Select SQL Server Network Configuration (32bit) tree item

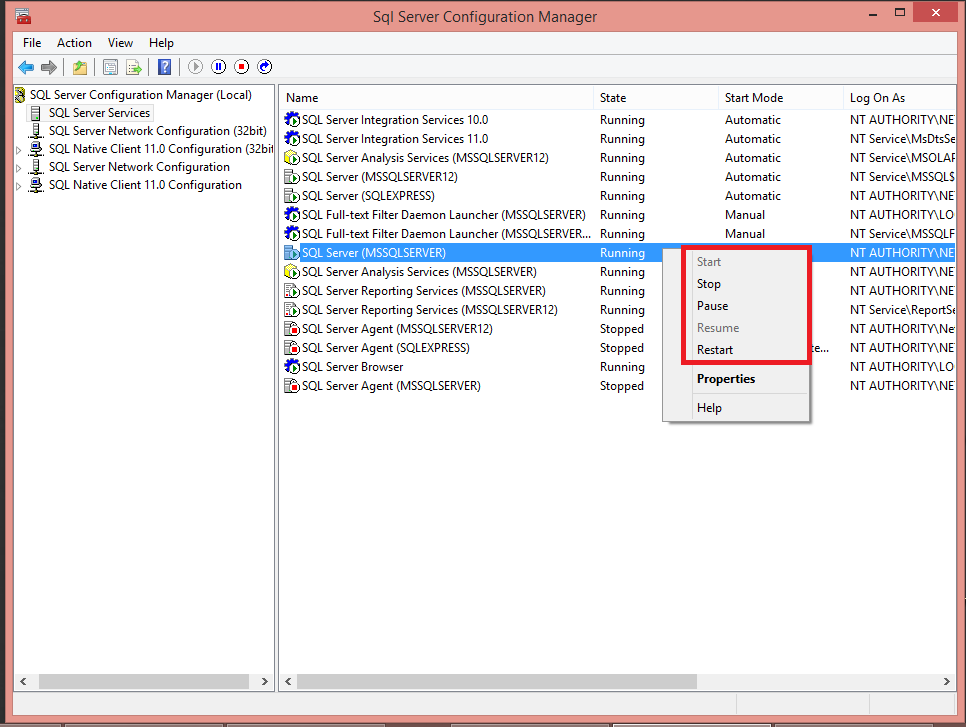(x=158, y=131)
